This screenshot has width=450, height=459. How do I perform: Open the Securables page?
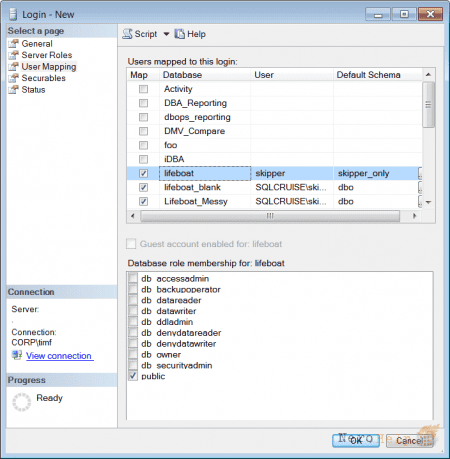(44, 78)
